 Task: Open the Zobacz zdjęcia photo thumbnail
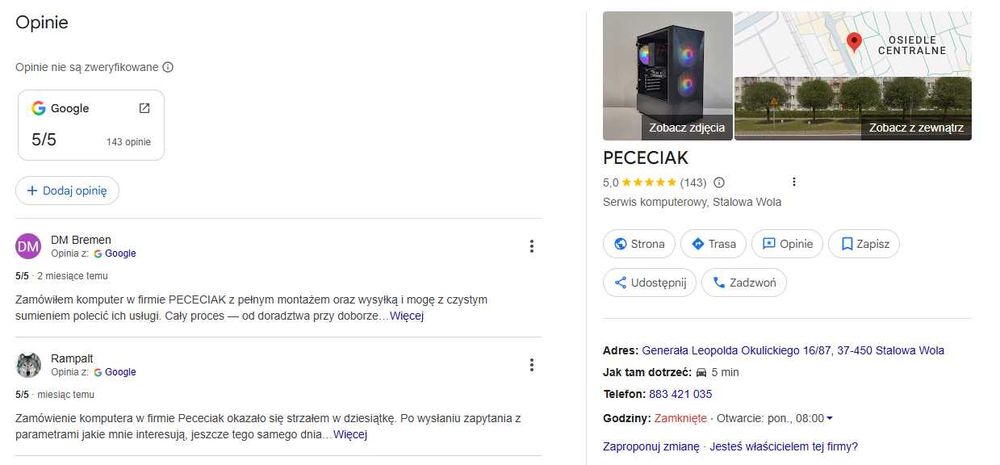click(x=666, y=75)
